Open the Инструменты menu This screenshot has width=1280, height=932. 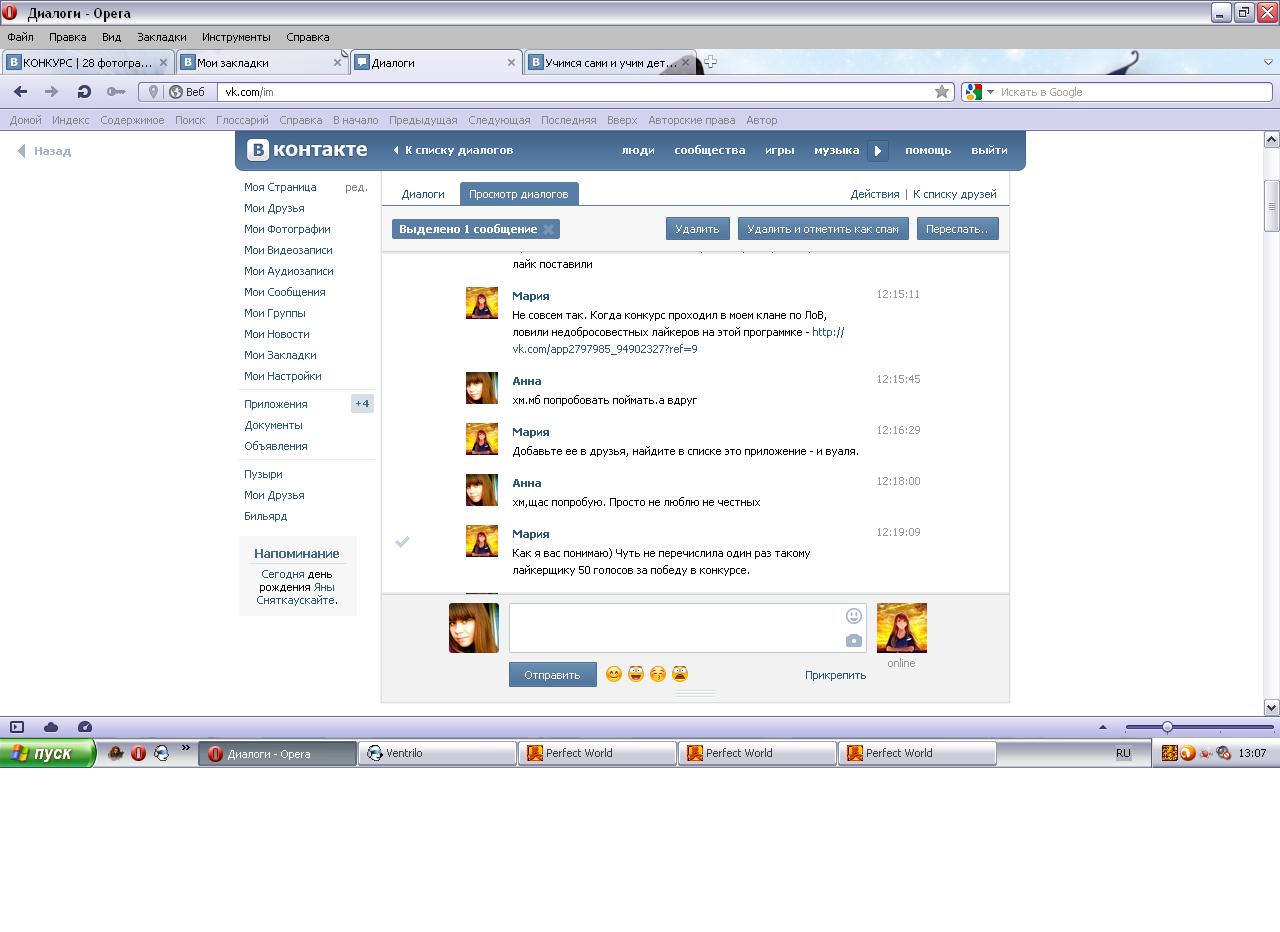(x=236, y=37)
